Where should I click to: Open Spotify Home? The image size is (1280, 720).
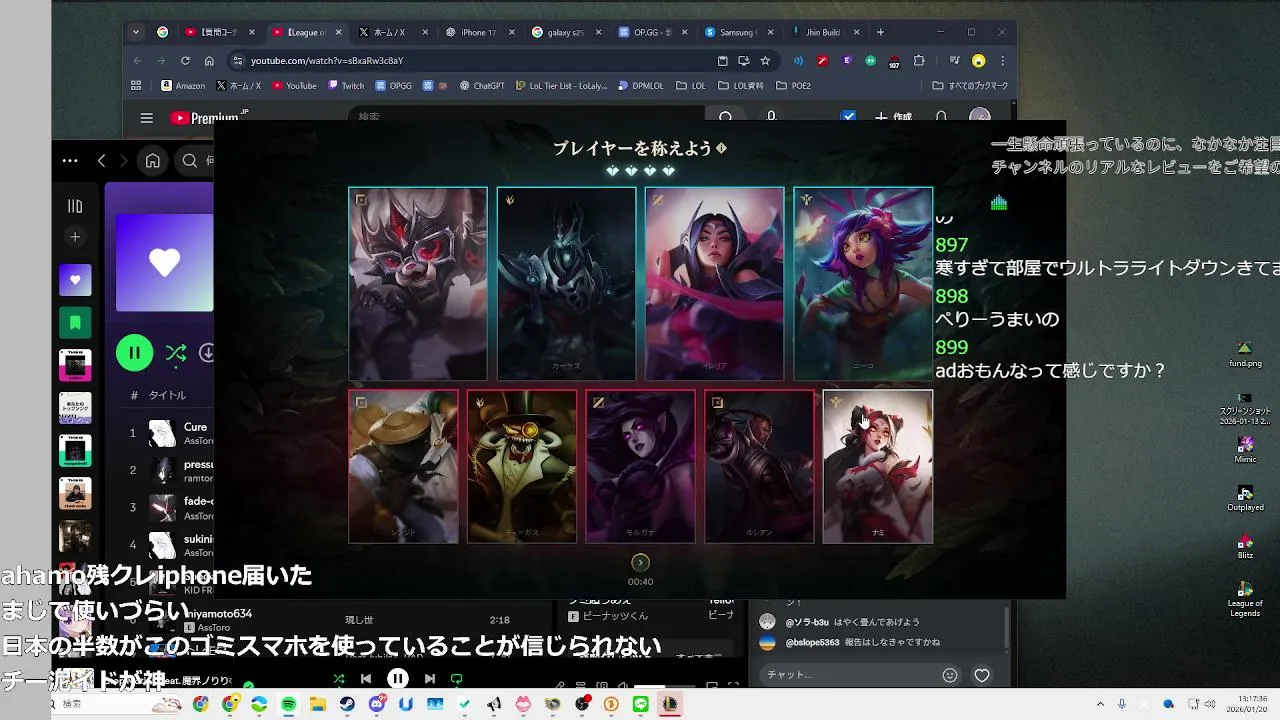[152, 160]
